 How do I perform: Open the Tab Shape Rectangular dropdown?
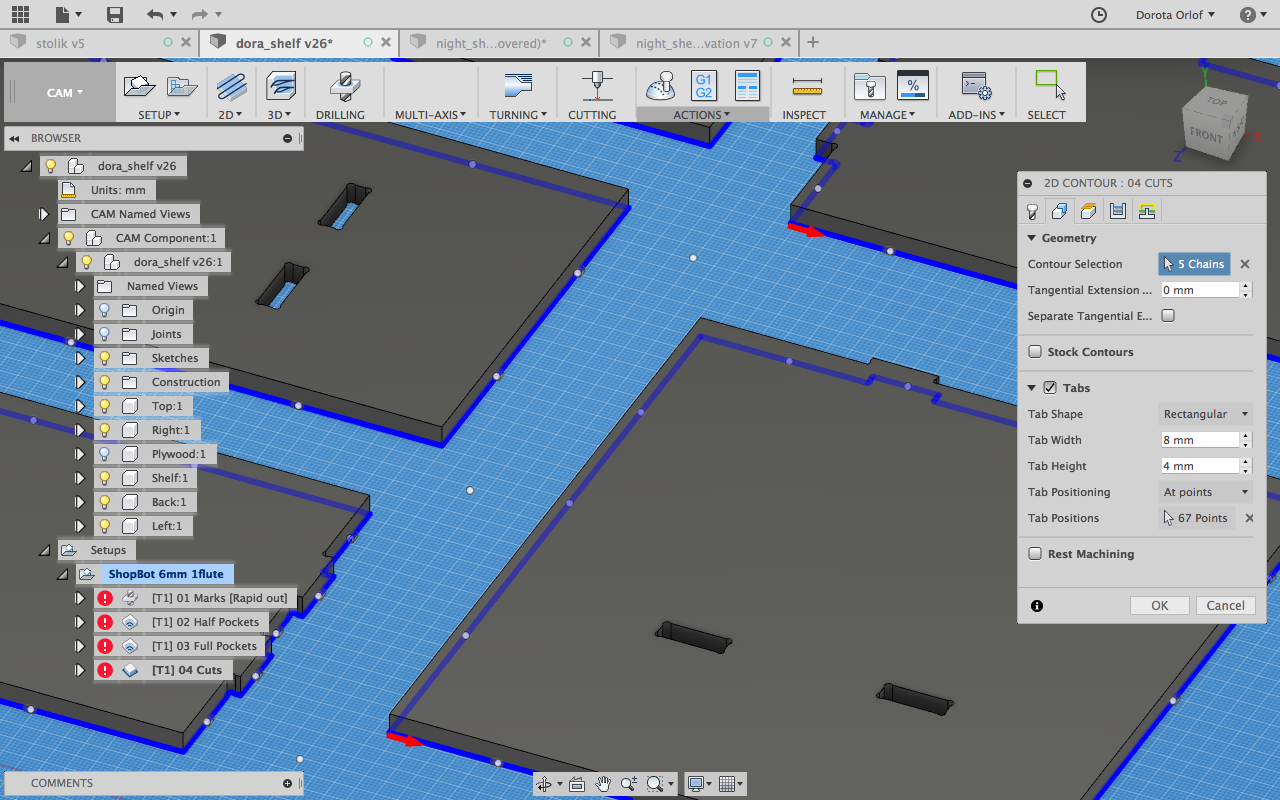coord(1206,414)
